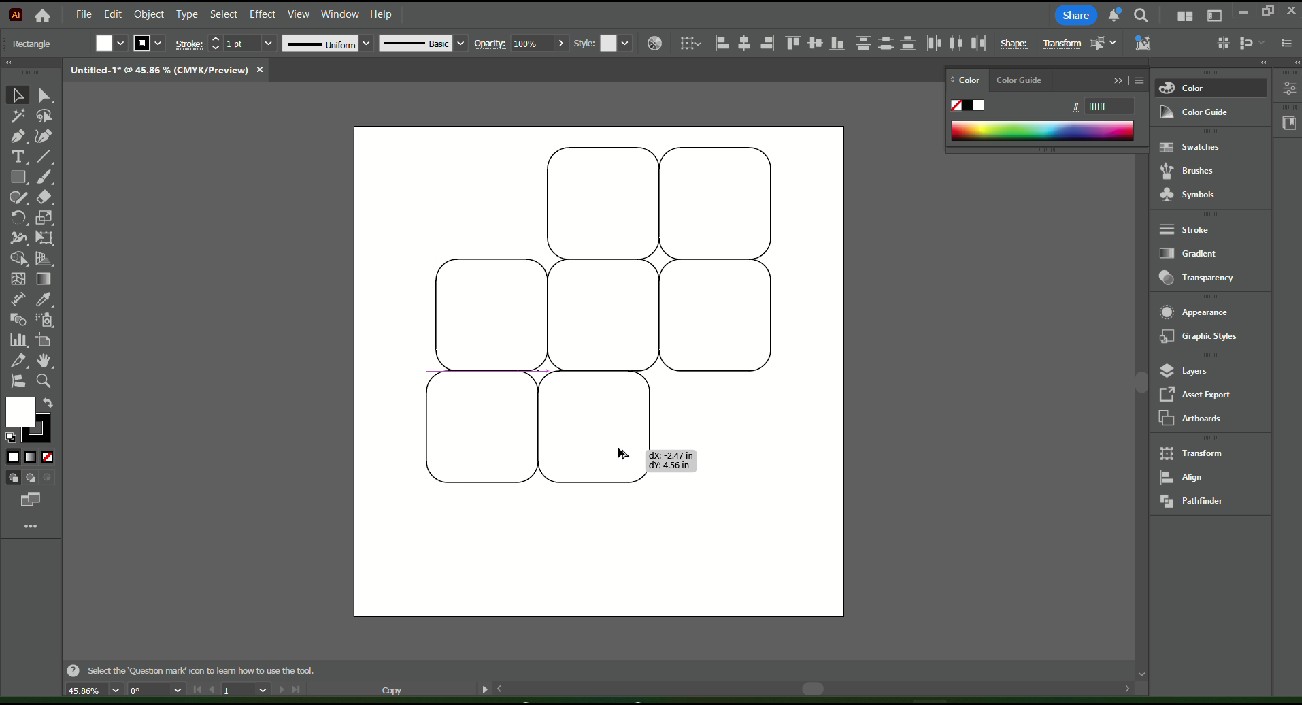
Task: Select the Direct Selection tool
Action: tap(44, 95)
